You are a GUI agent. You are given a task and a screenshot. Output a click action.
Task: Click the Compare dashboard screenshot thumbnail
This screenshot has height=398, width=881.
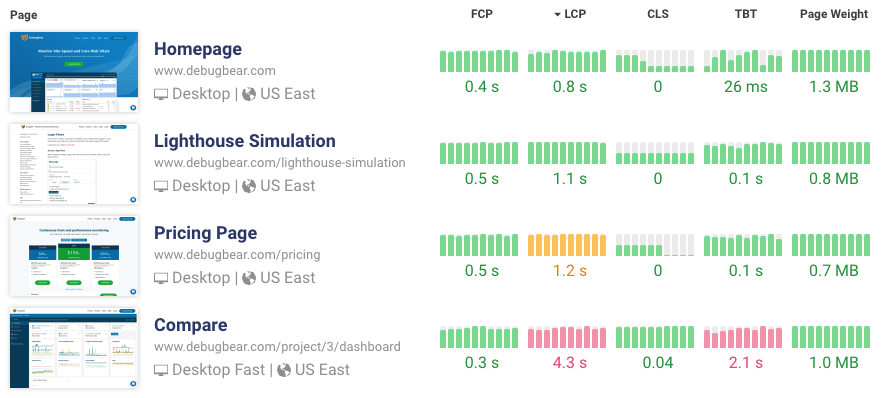[74, 348]
